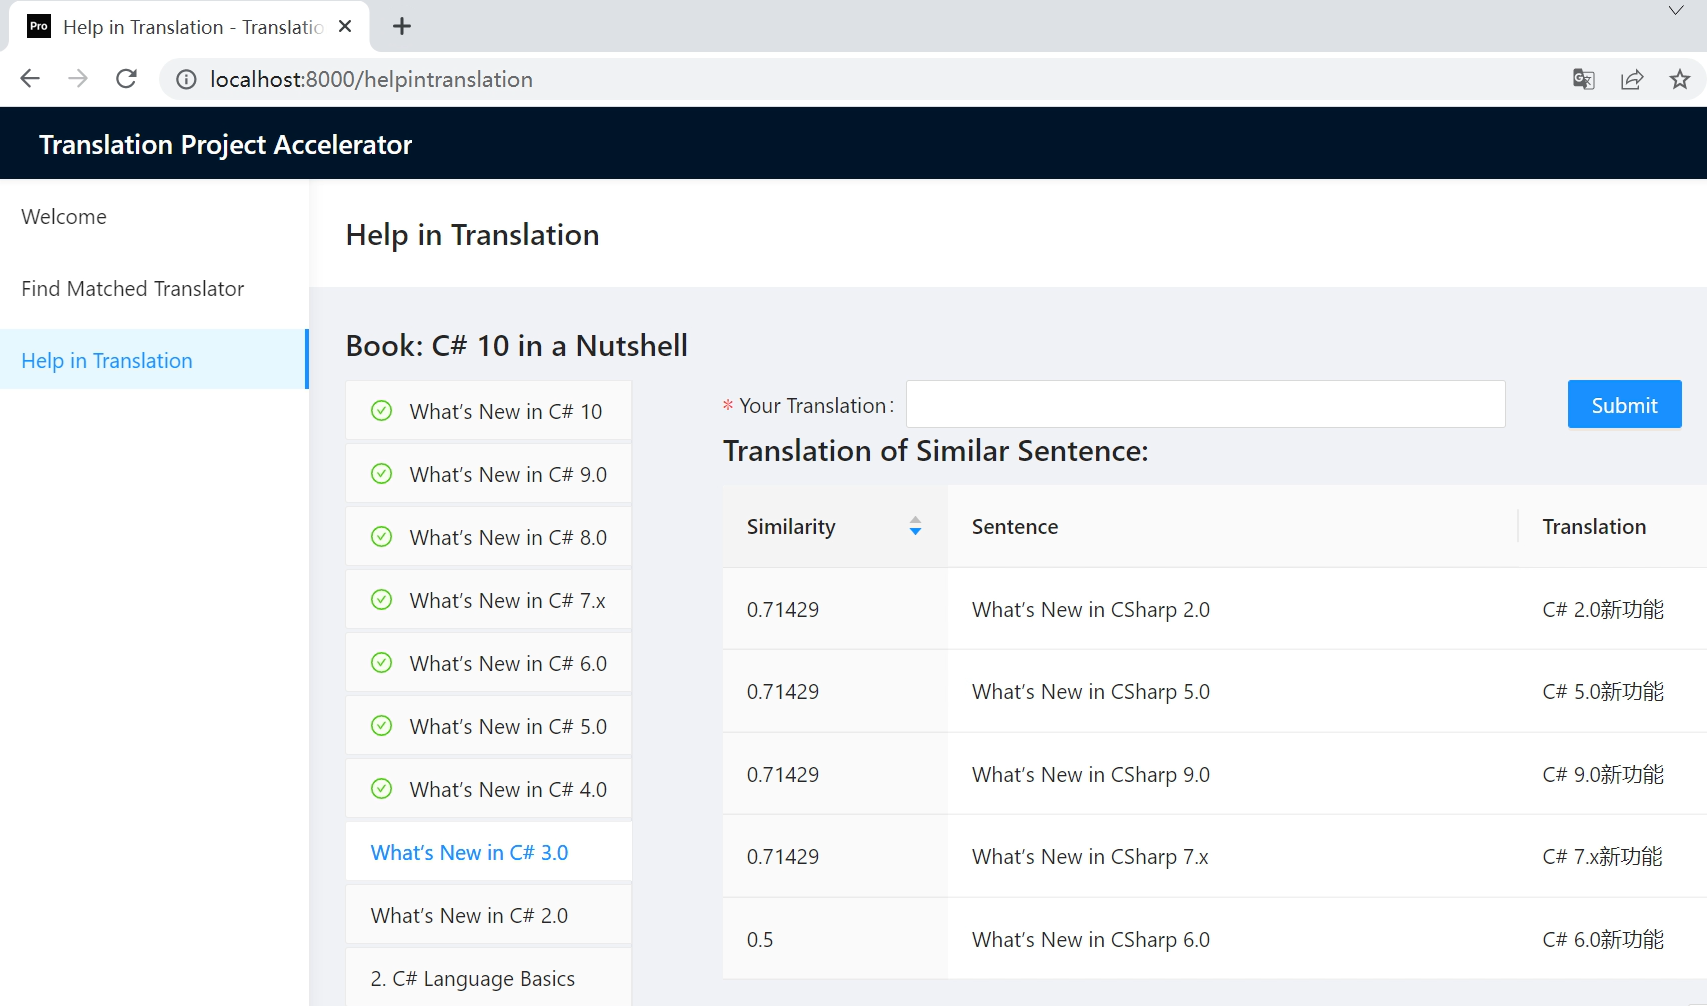The height and width of the screenshot is (1006, 1707).
Task: Click the browser back arrow
Action: (30, 79)
